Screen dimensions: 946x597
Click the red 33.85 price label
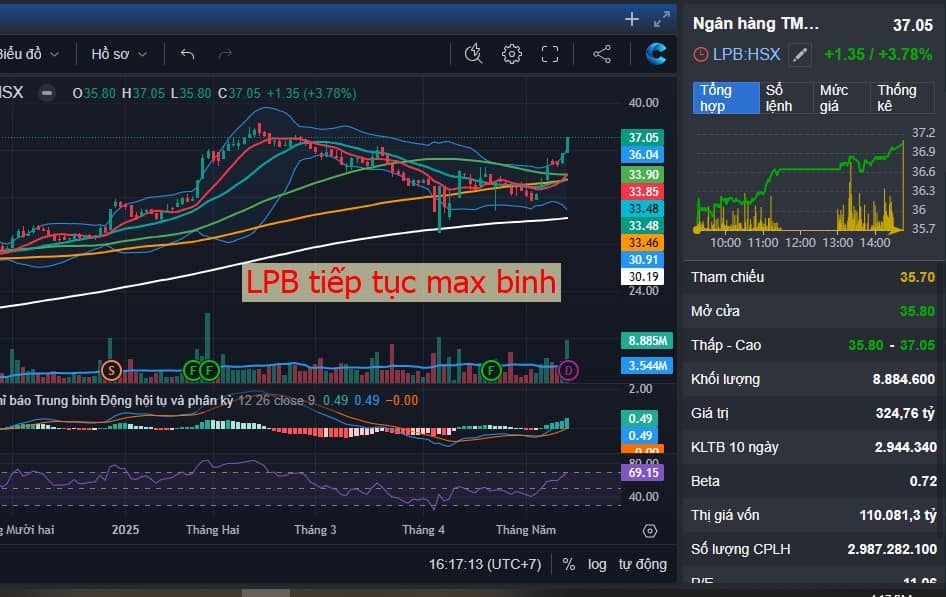pos(643,192)
